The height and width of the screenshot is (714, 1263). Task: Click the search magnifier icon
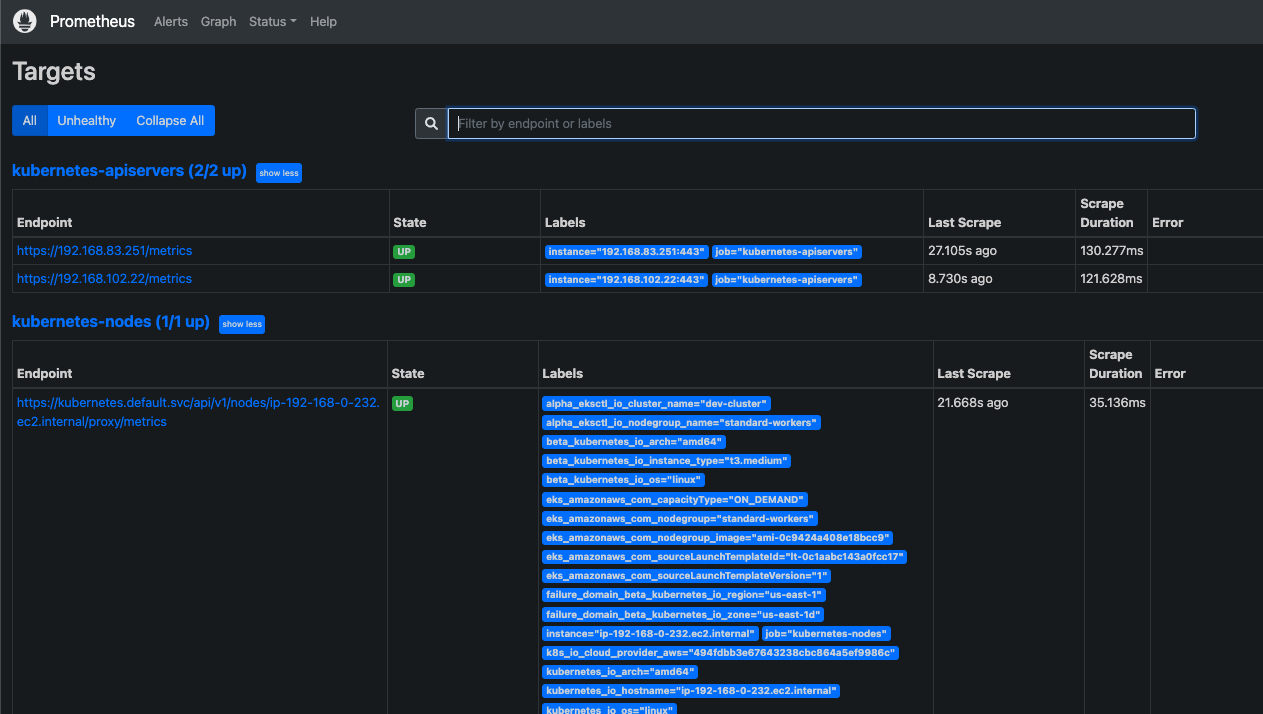click(x=431, y=123)
